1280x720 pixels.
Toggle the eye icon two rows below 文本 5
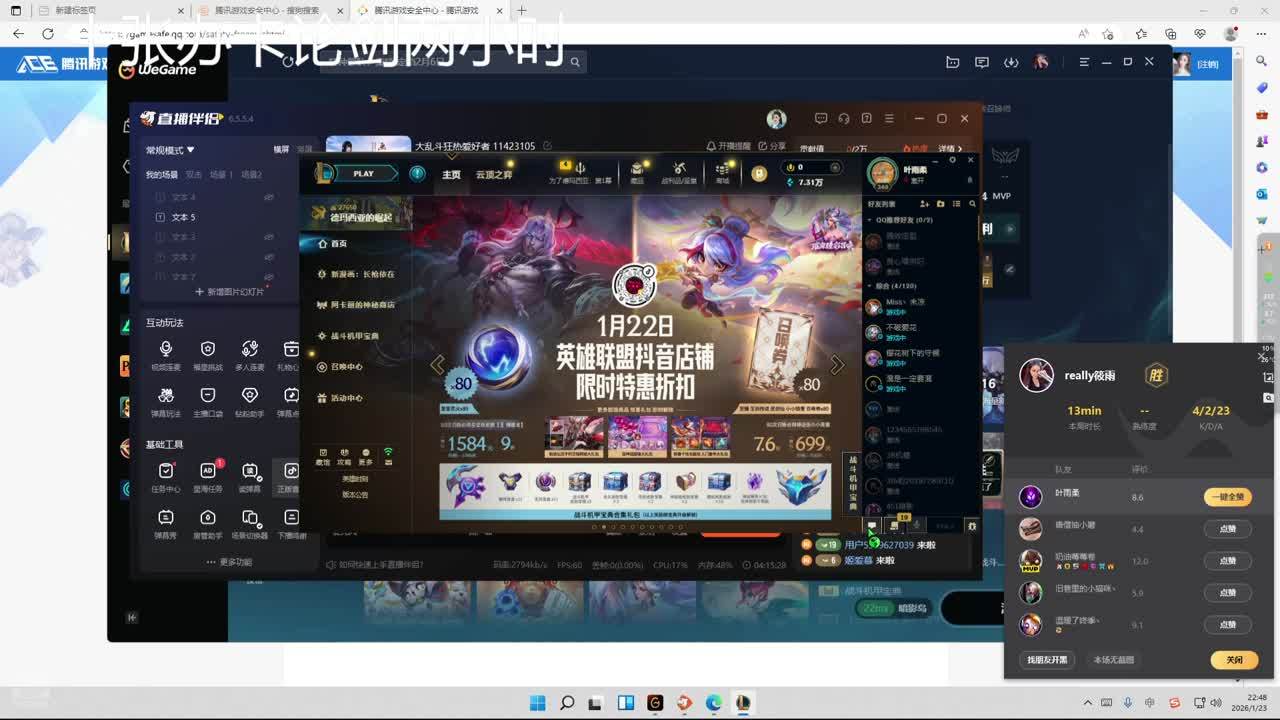268,257
